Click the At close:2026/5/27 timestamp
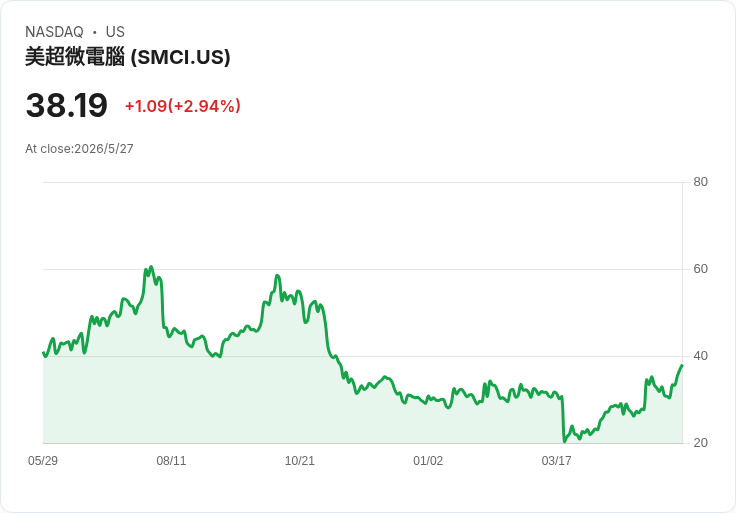Screen dimensions: 736x513 tap(79, 149)
